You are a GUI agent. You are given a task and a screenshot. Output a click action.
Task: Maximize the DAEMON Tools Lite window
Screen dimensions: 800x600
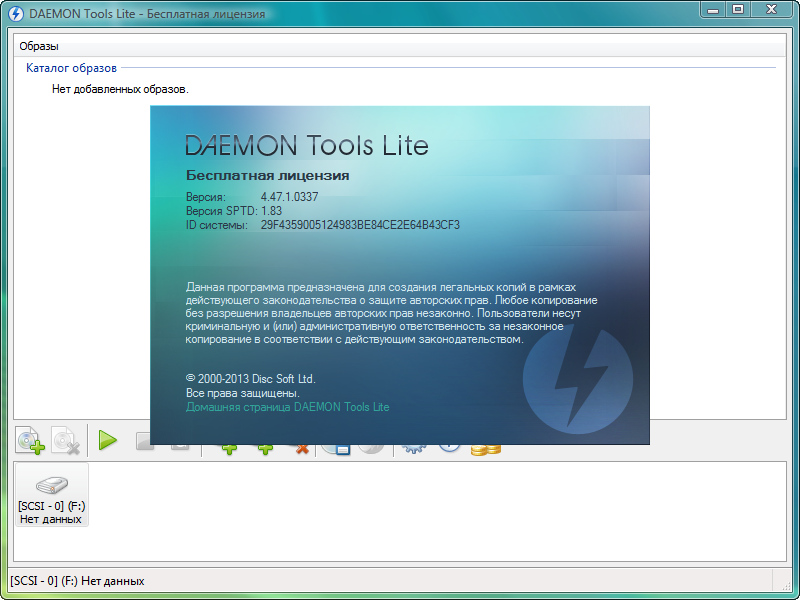click(738, 9)
